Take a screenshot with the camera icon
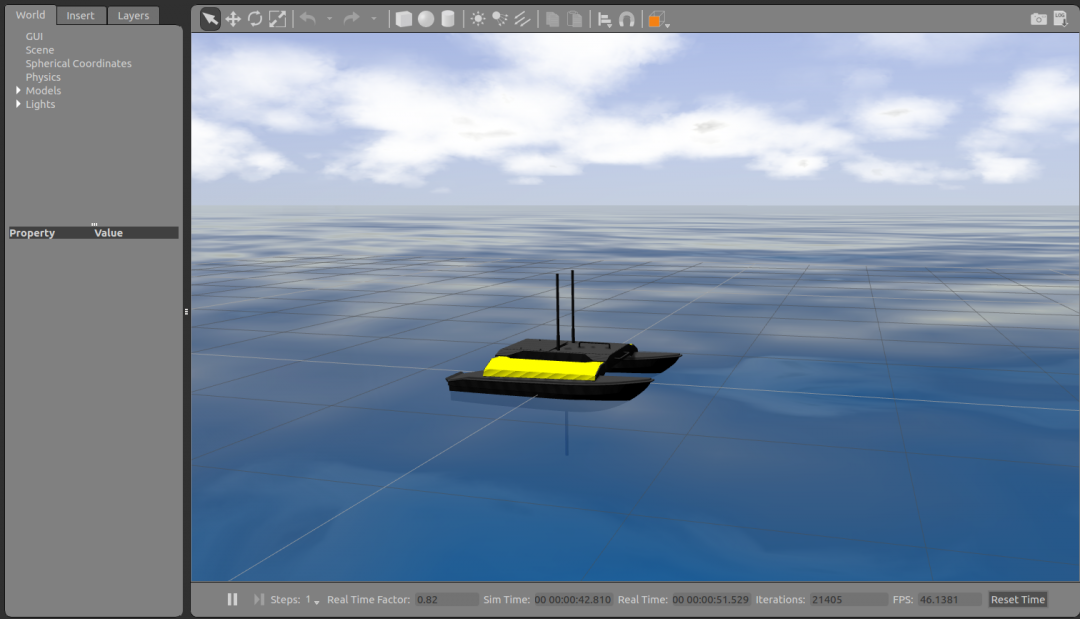 (x=1039, y=19)
